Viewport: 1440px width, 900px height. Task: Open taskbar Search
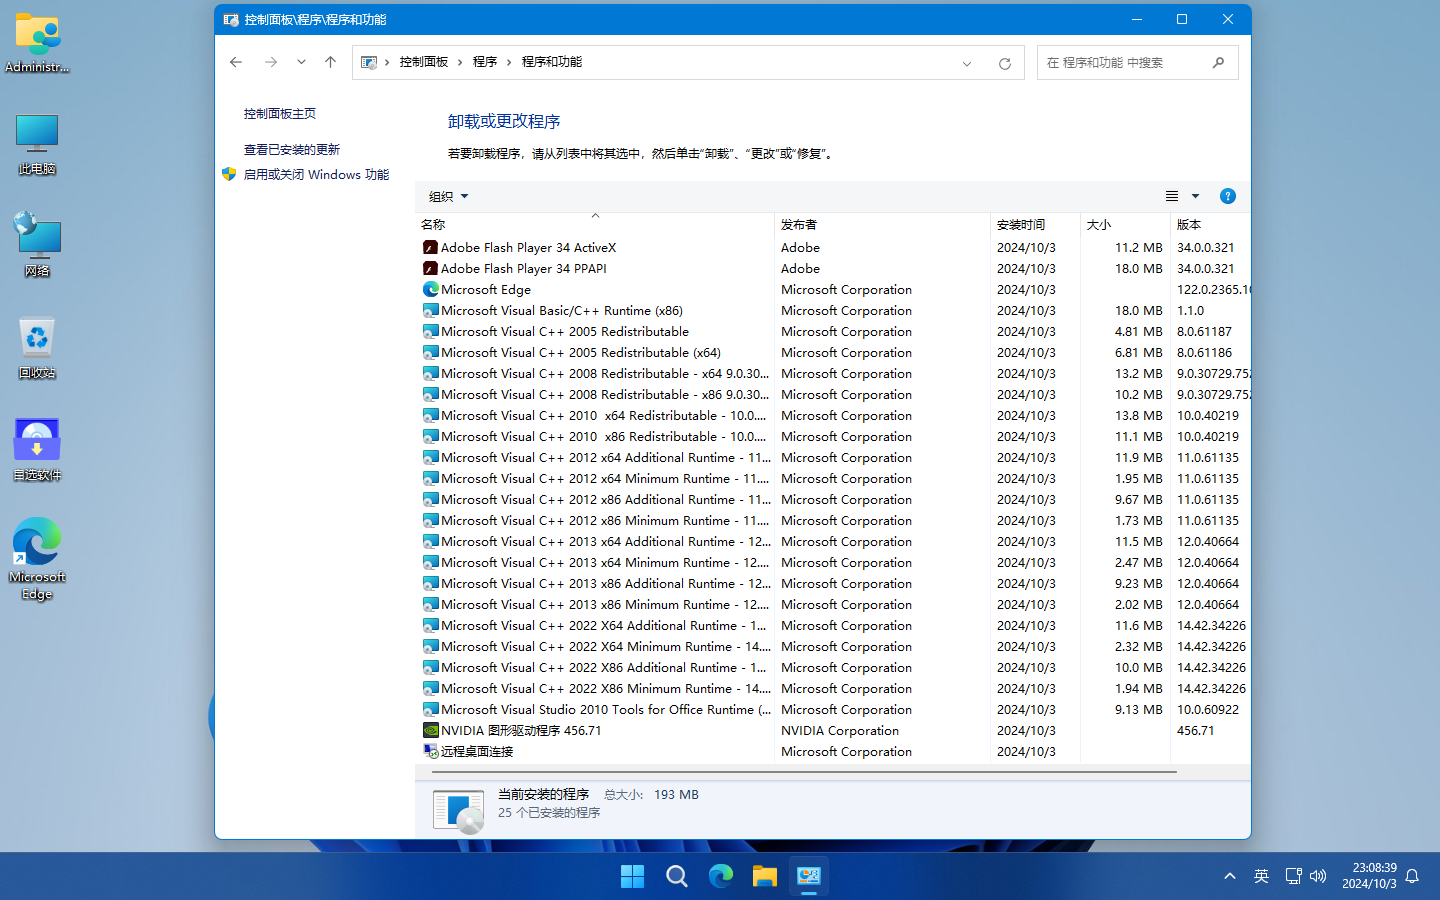tap(677, 877)
